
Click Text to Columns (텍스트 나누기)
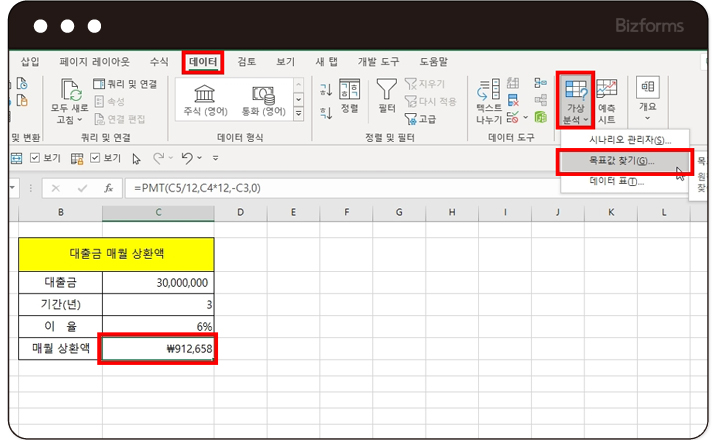pyautogui.click(x=488, y=101)
